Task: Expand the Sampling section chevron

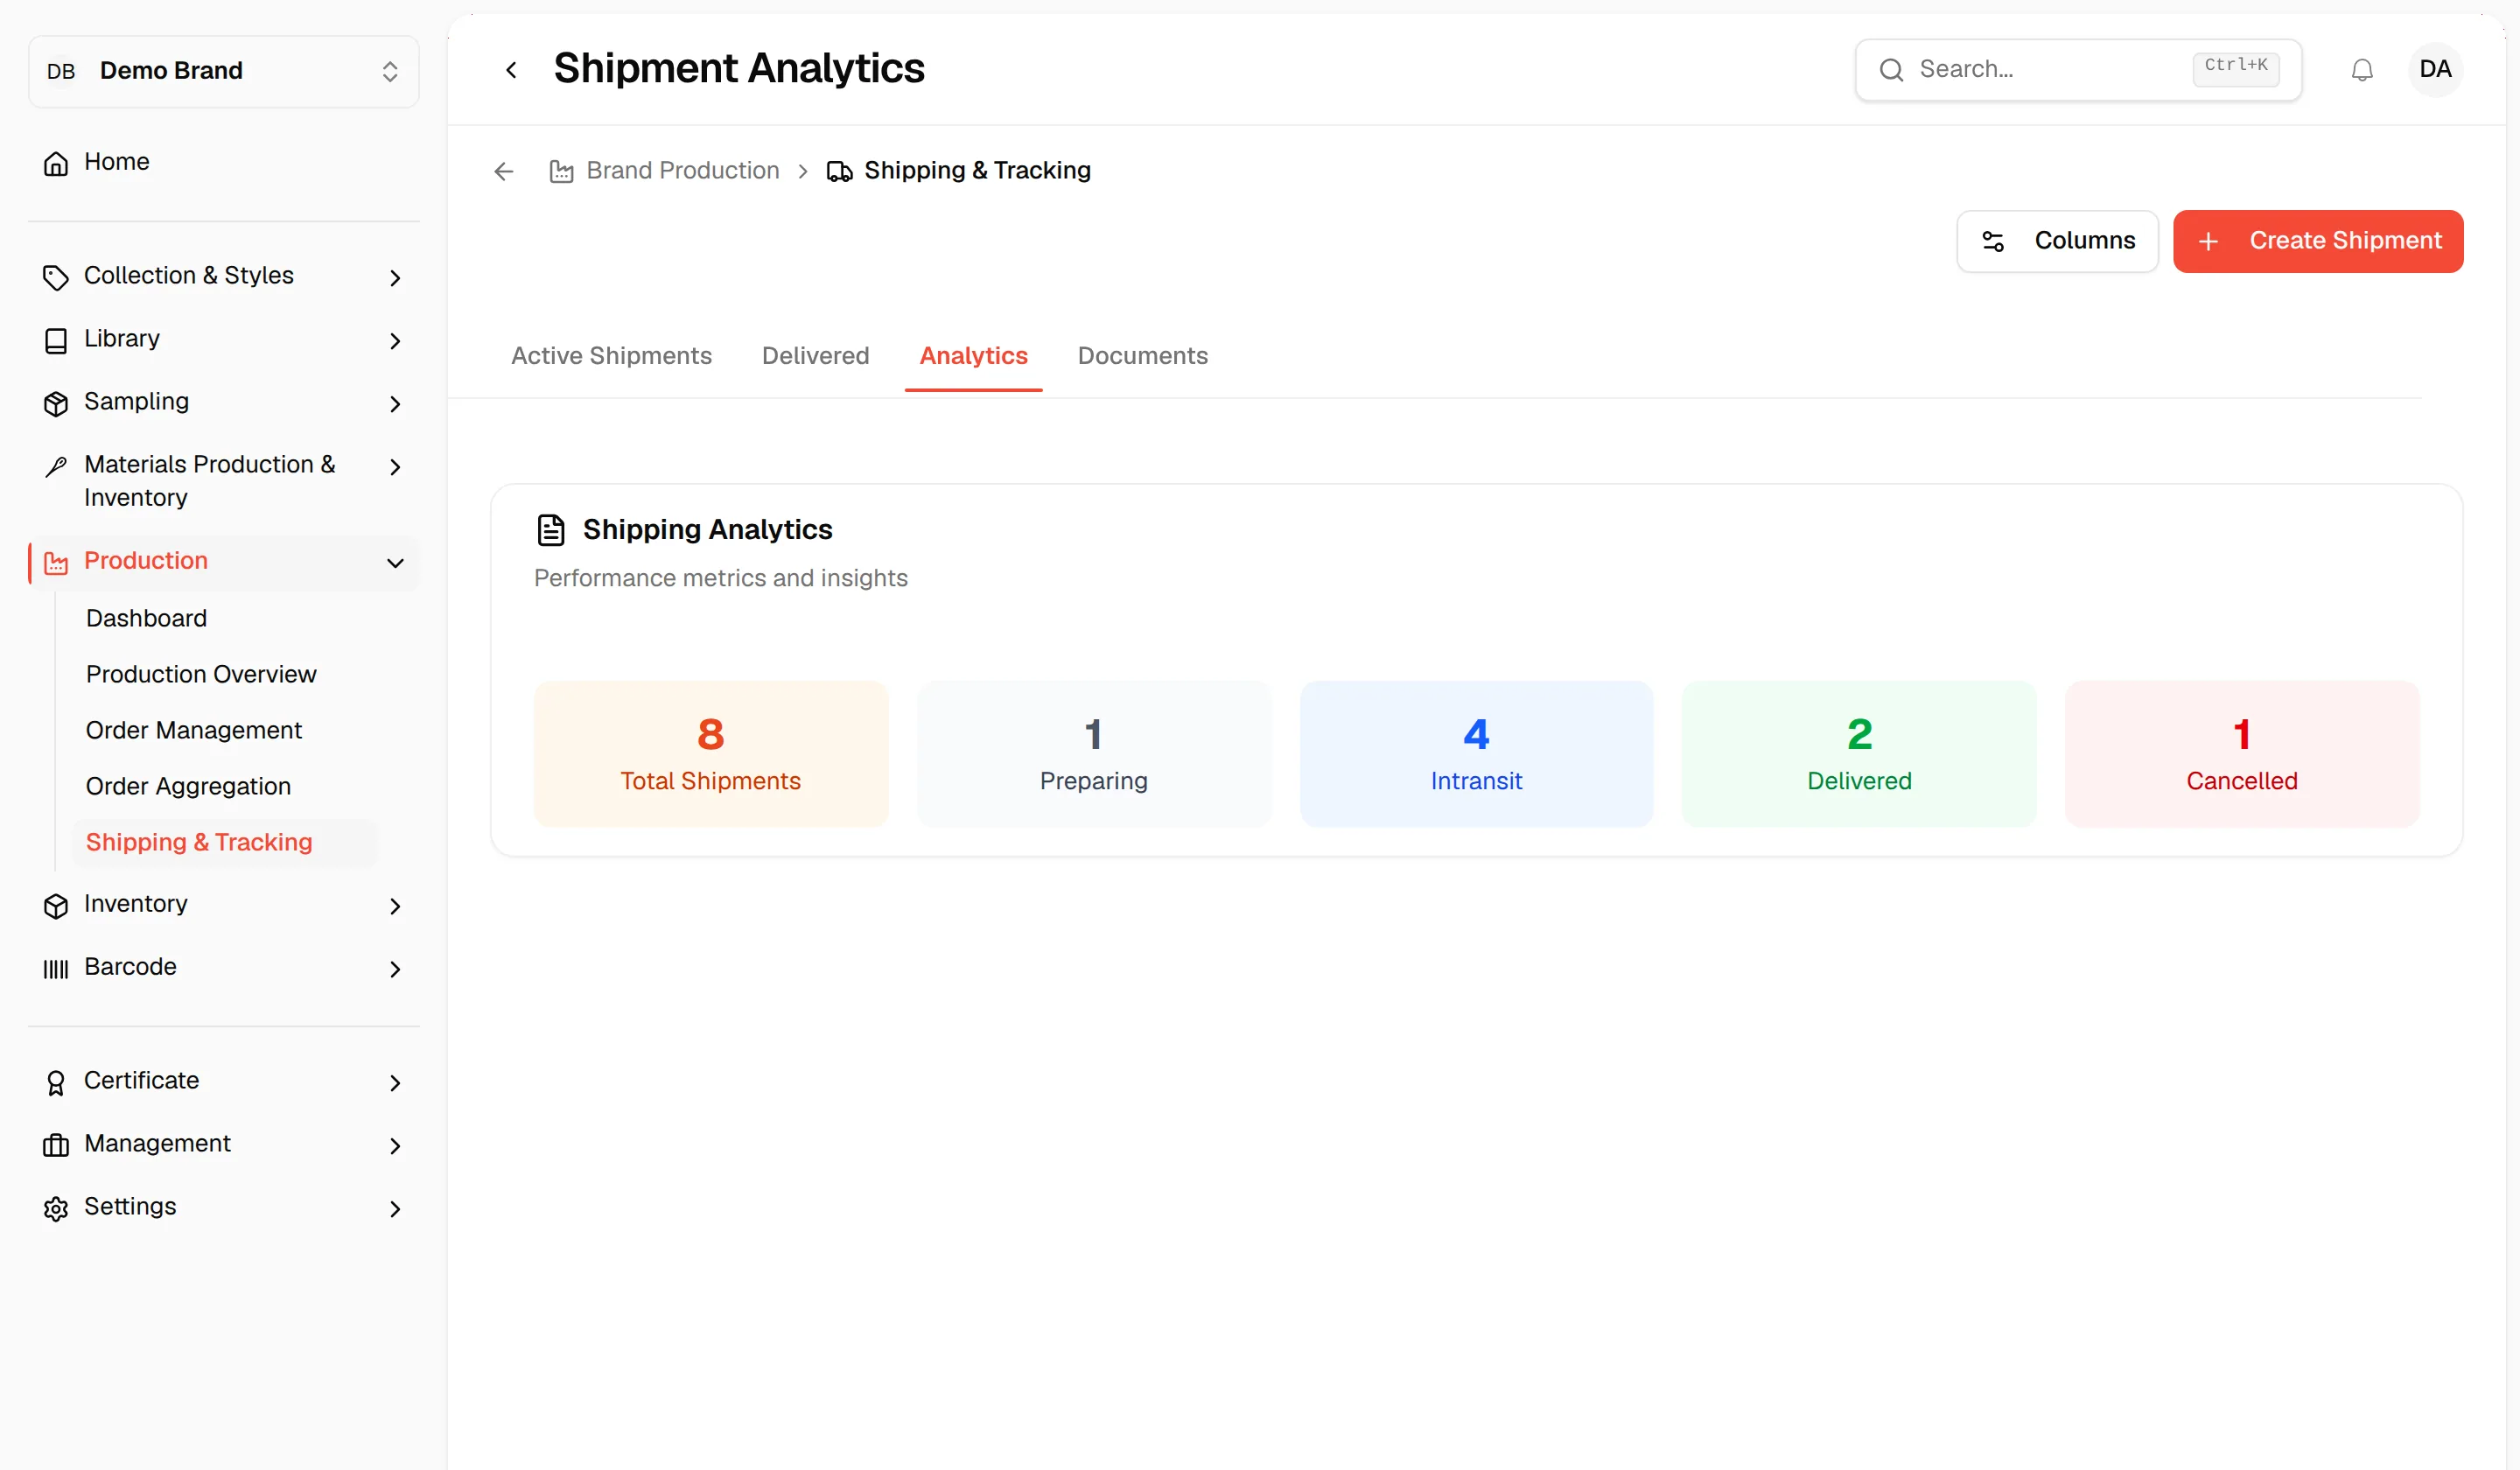Action: (395, 404)
